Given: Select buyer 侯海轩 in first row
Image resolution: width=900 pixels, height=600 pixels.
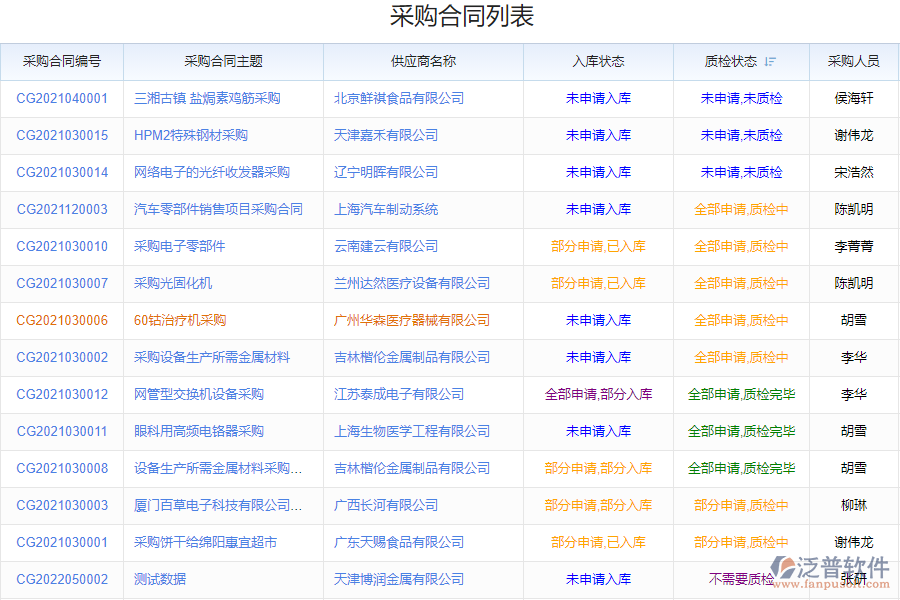Looking at the screenshot, I should click(854, 98).
